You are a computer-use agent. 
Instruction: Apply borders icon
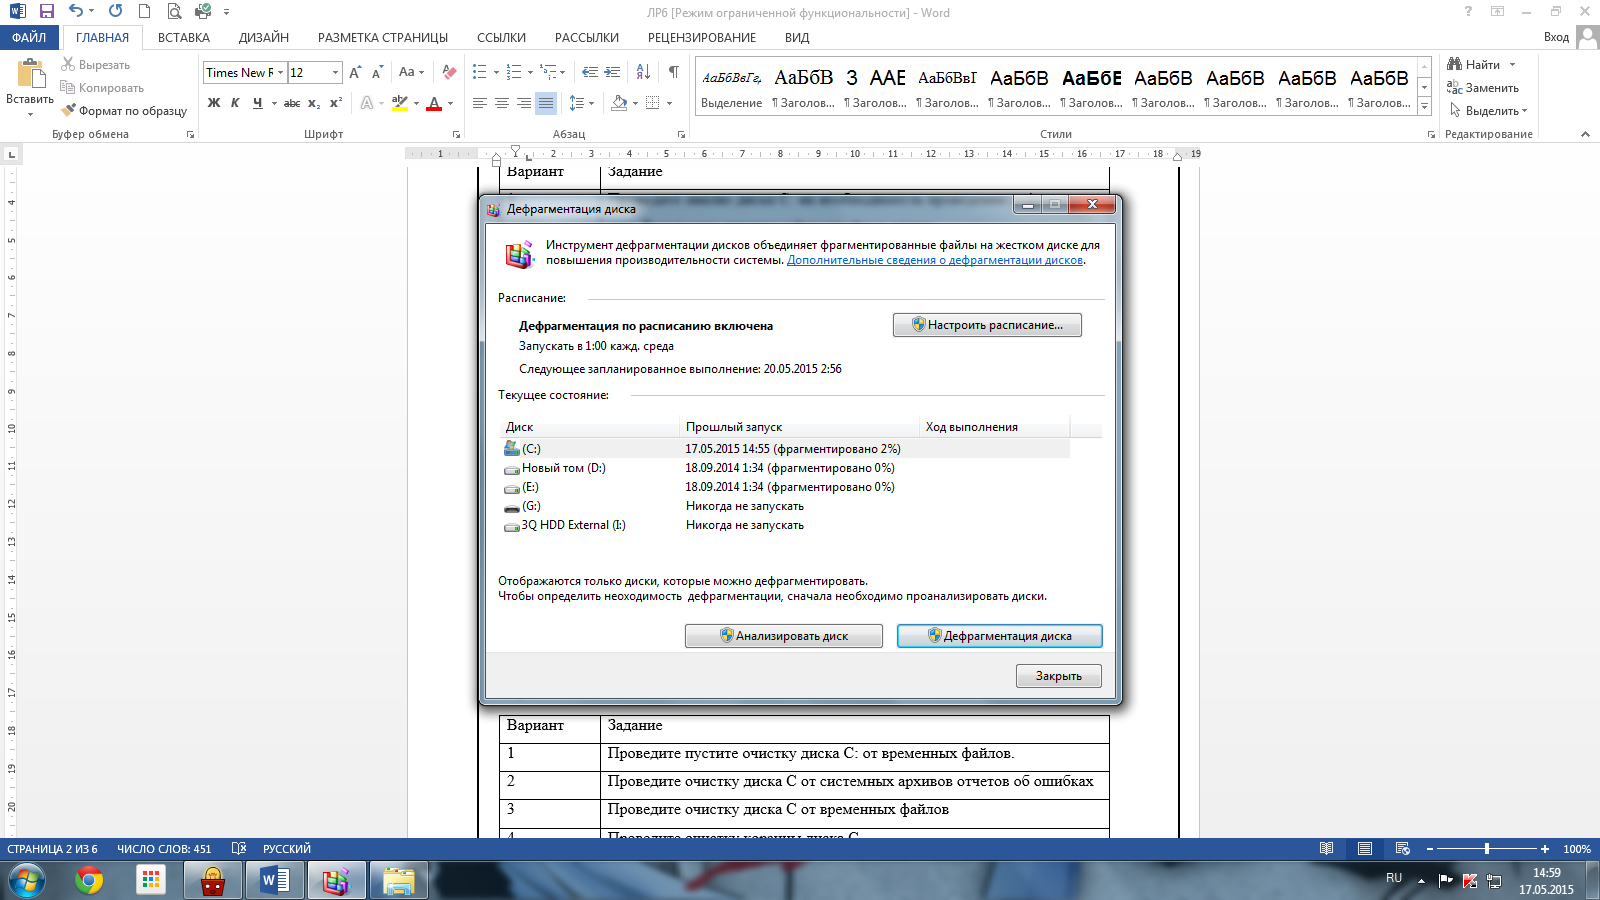(653, 103)
